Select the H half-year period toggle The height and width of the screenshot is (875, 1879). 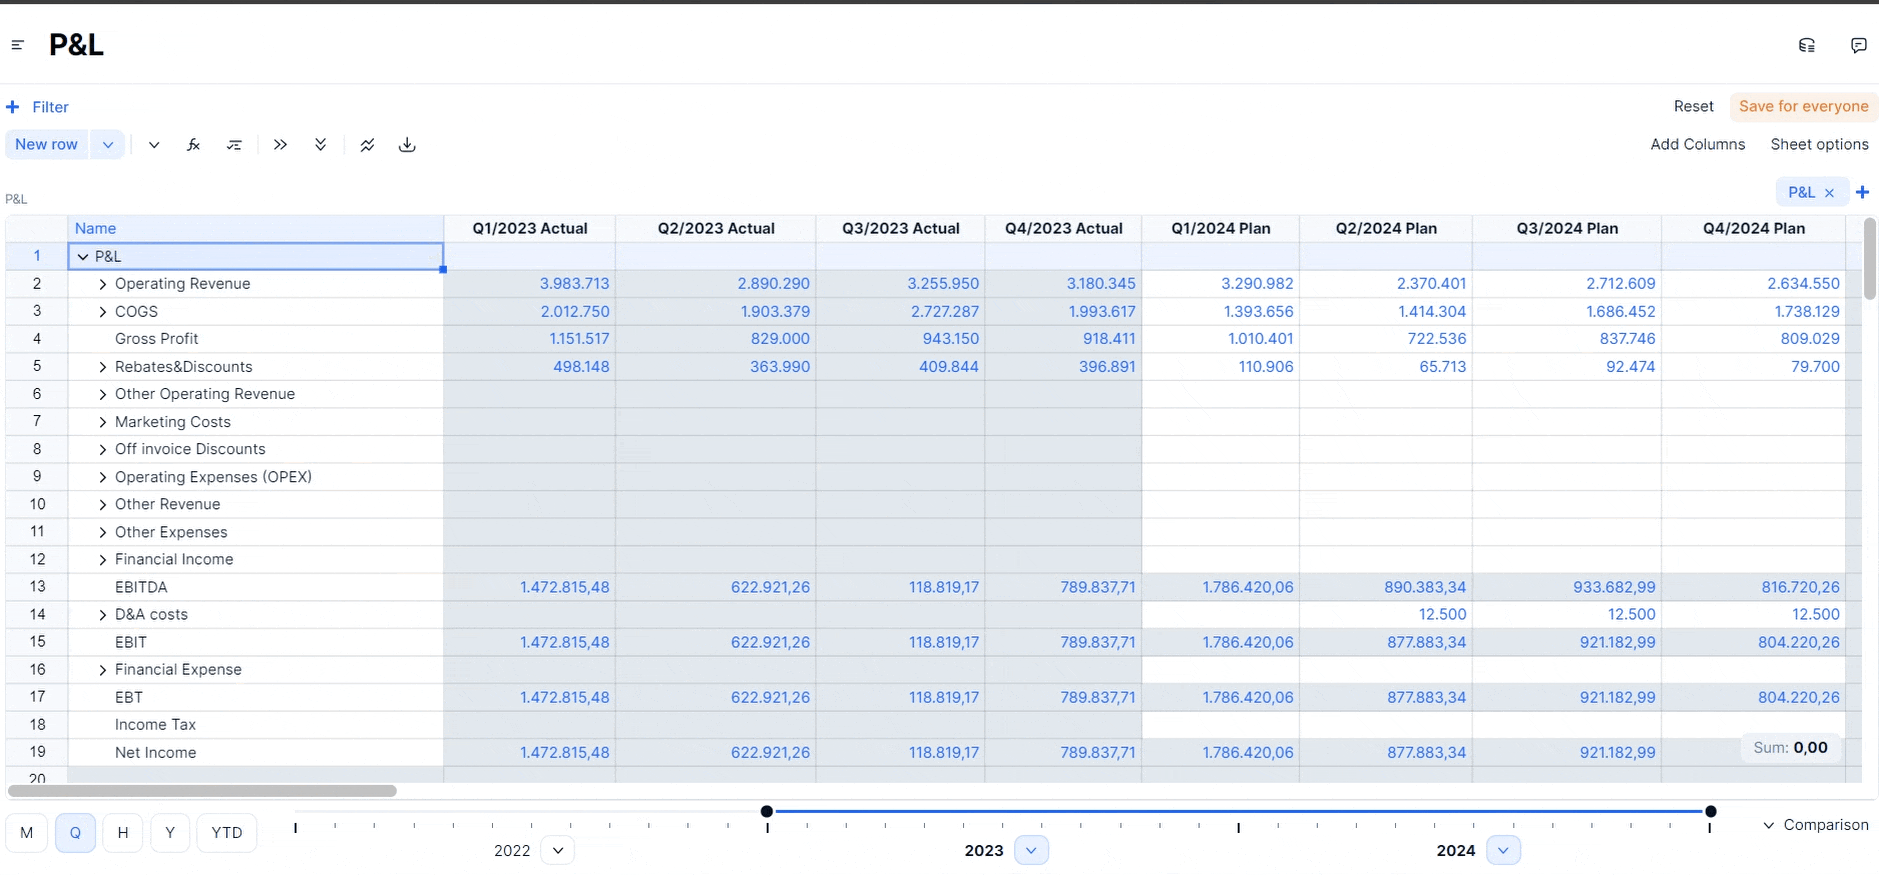pos(122,833)
